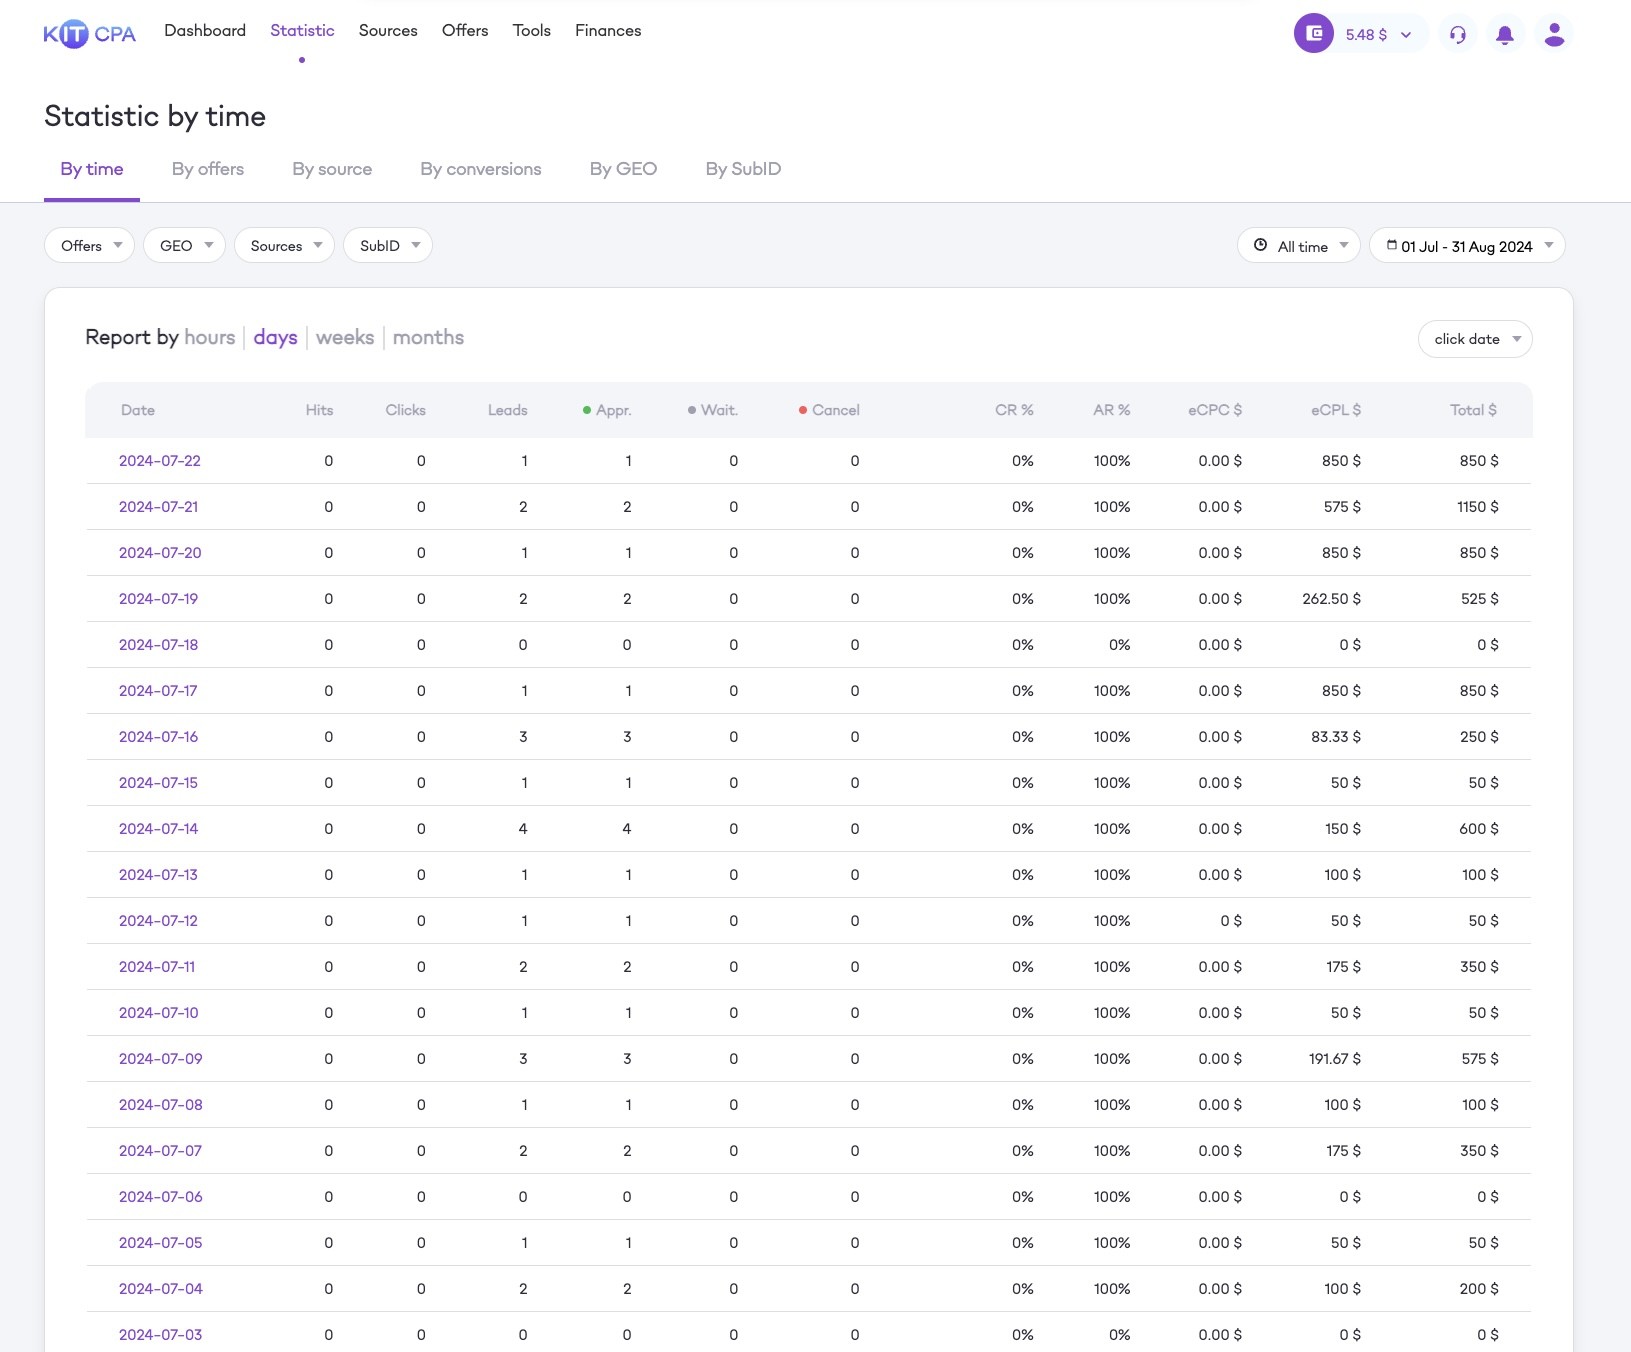Switch to the By source tab
1631x1352 pixels.
pyautogui.click(x=332, y=169)
